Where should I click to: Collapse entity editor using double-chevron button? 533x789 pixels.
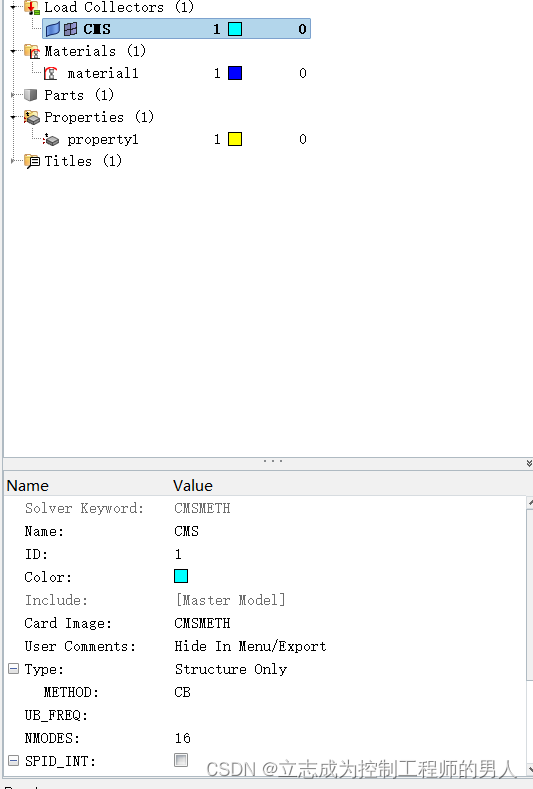(x=529, y=463)
